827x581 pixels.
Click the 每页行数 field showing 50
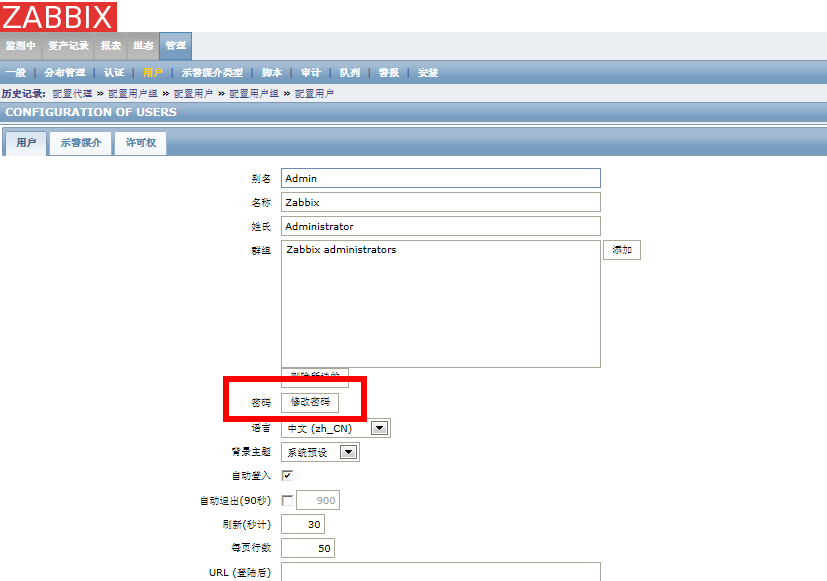point(308,548)
